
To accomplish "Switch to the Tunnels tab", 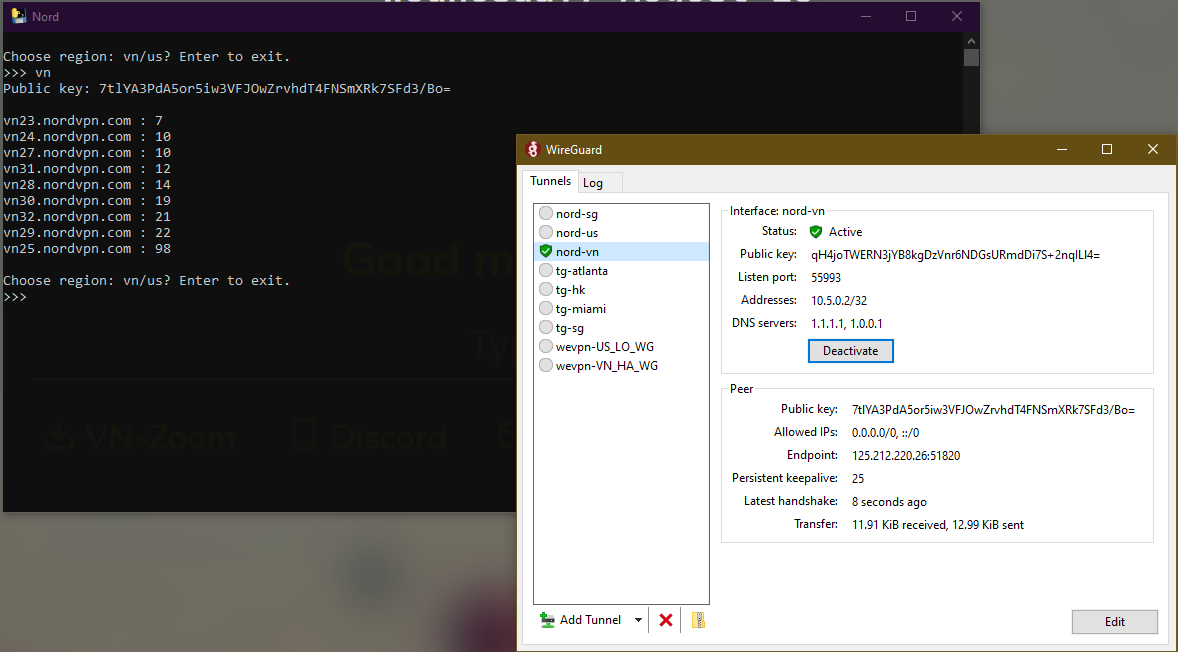I will pyautogui.click(x=551, y=181).
